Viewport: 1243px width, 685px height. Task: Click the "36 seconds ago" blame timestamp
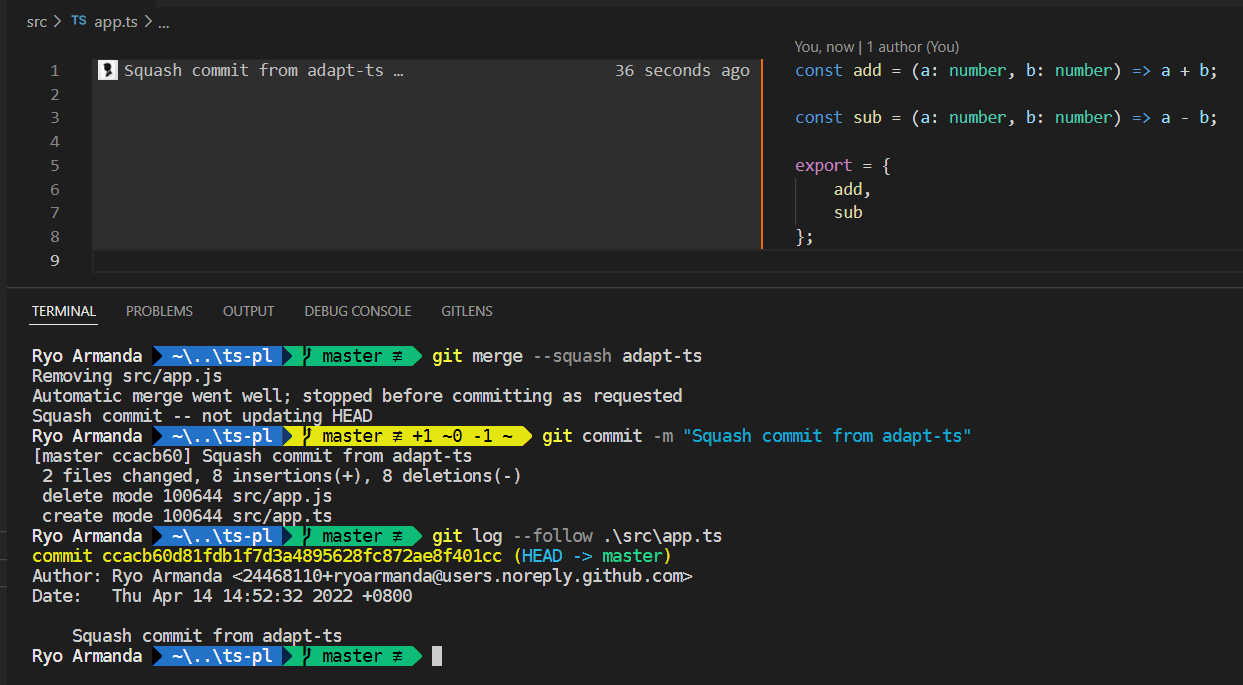pyautogui.click(x=682, y=70)
